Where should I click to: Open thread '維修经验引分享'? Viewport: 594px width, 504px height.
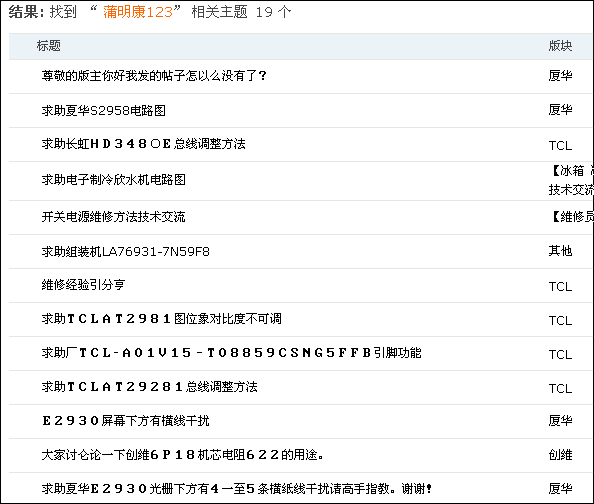click(83, 285)
